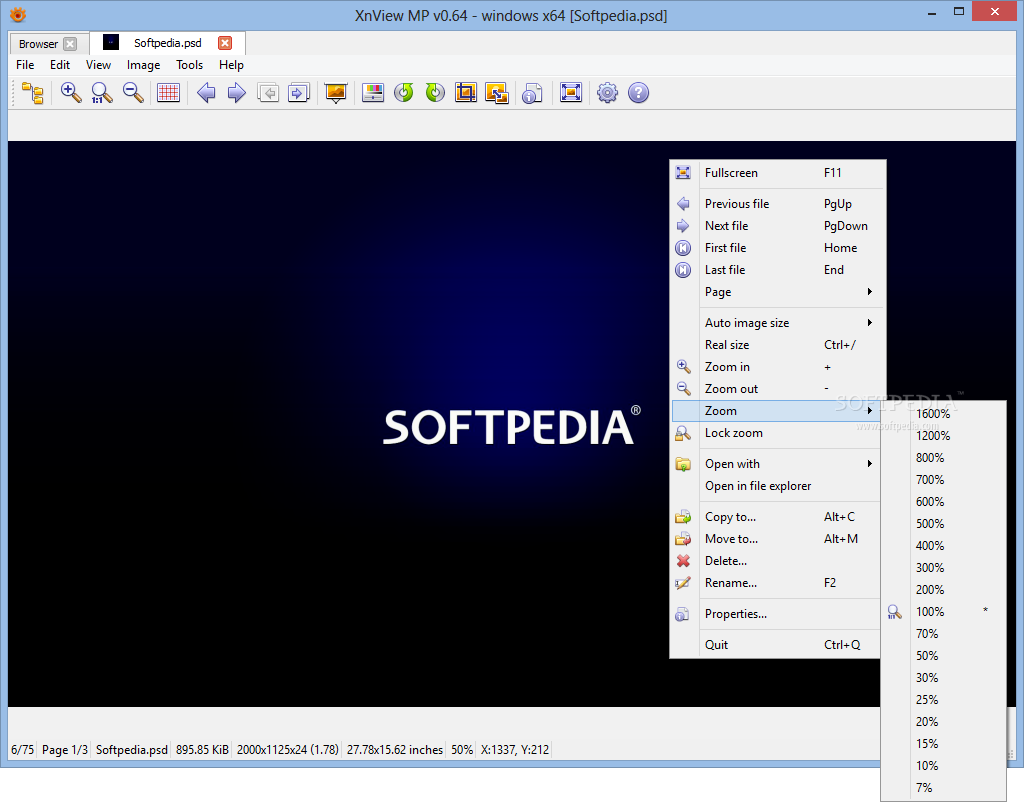Viewport: 1024px width, 802px height.
Task: Set zoom to 200%
Action: (x=944, y=590)
